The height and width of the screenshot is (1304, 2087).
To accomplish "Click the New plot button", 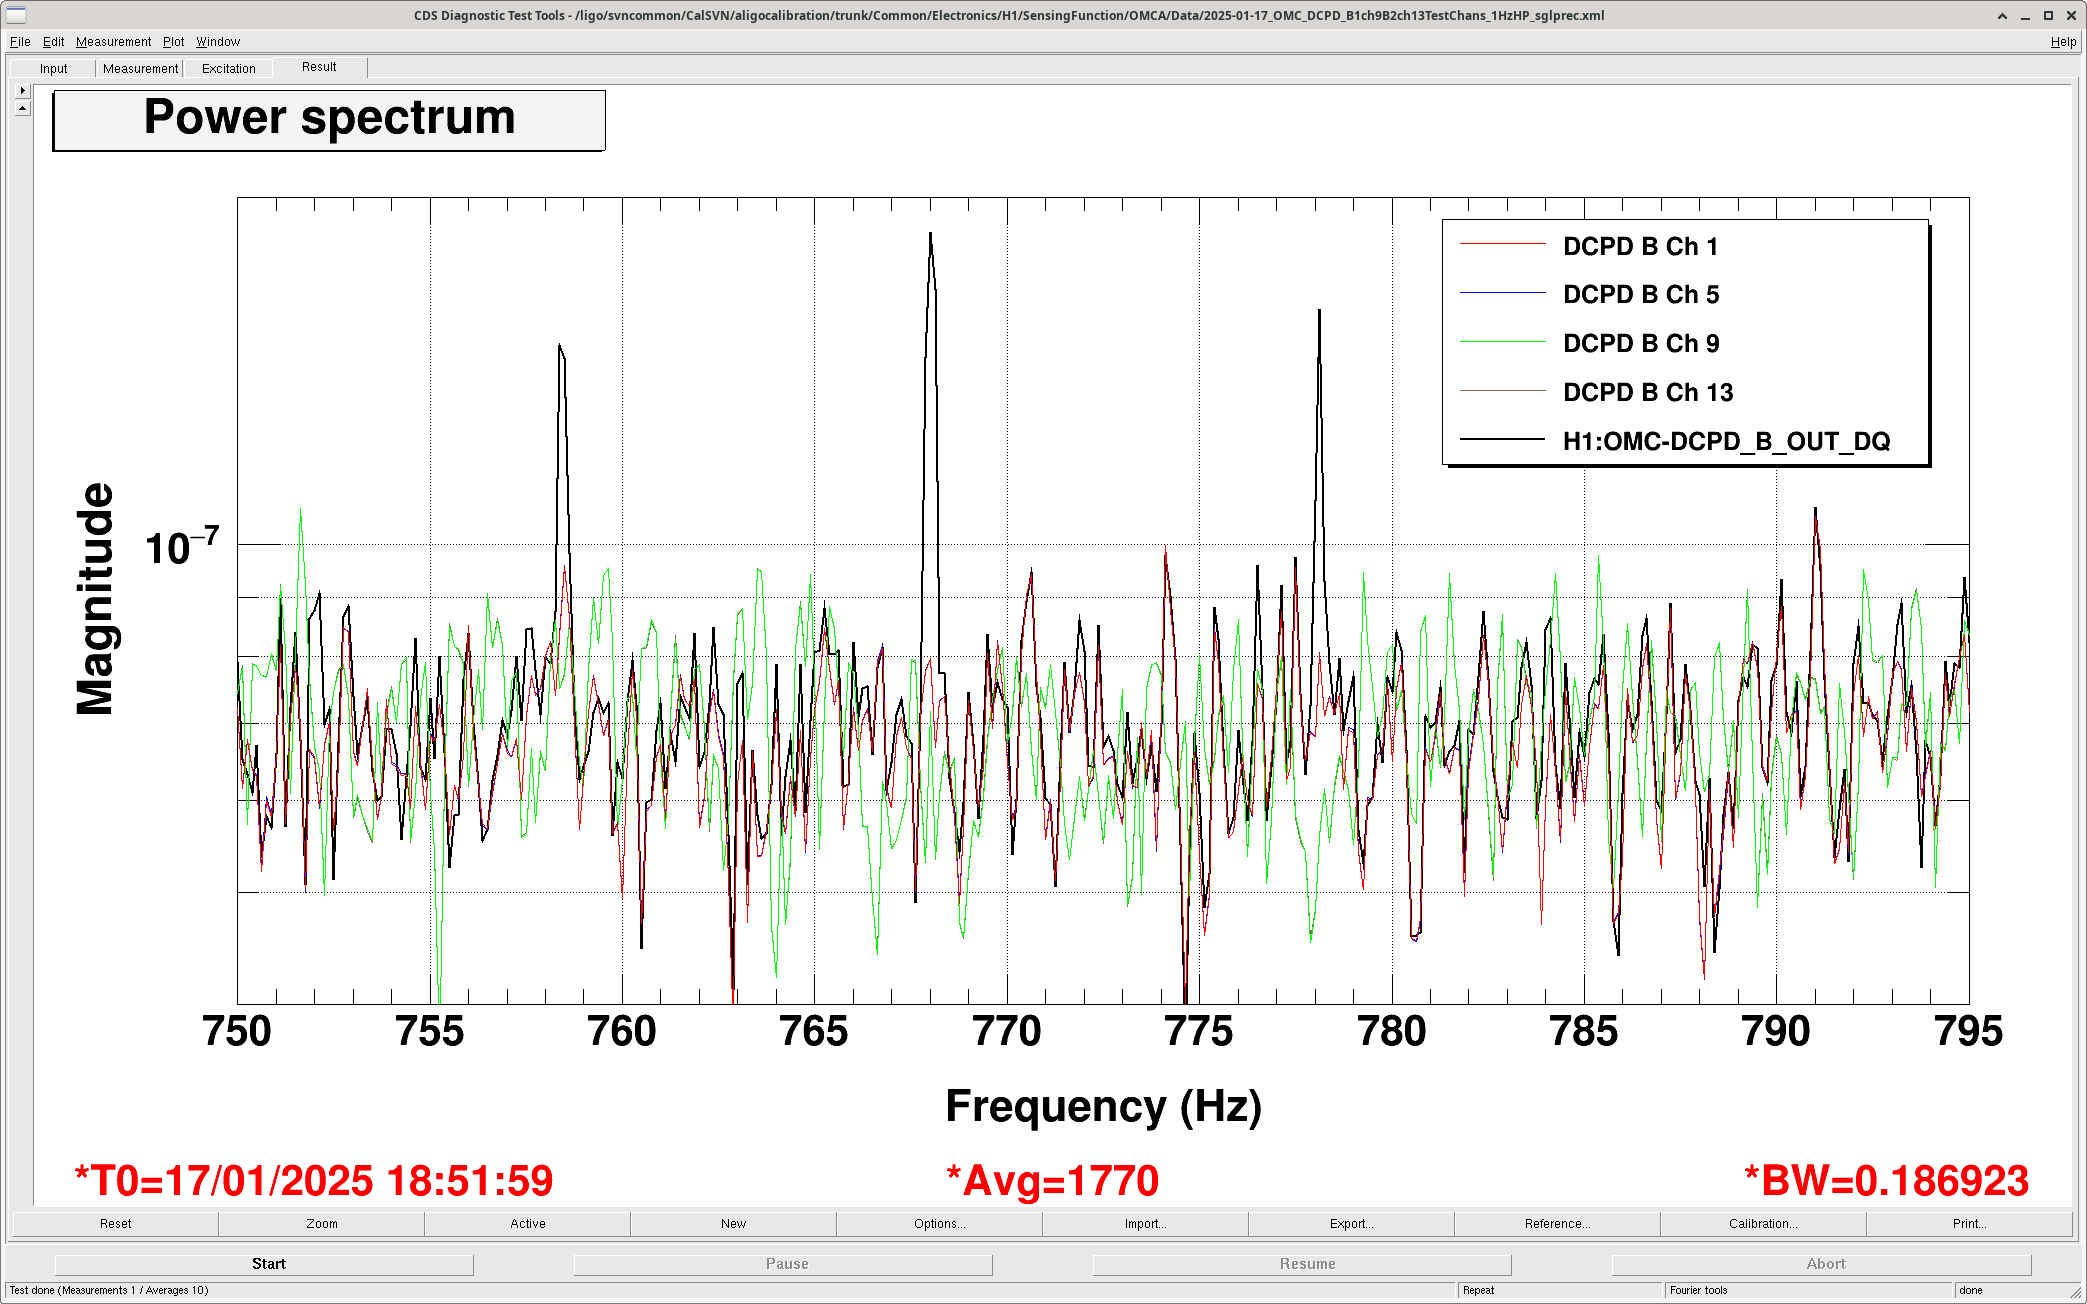I will click(x=733, y=1223).
